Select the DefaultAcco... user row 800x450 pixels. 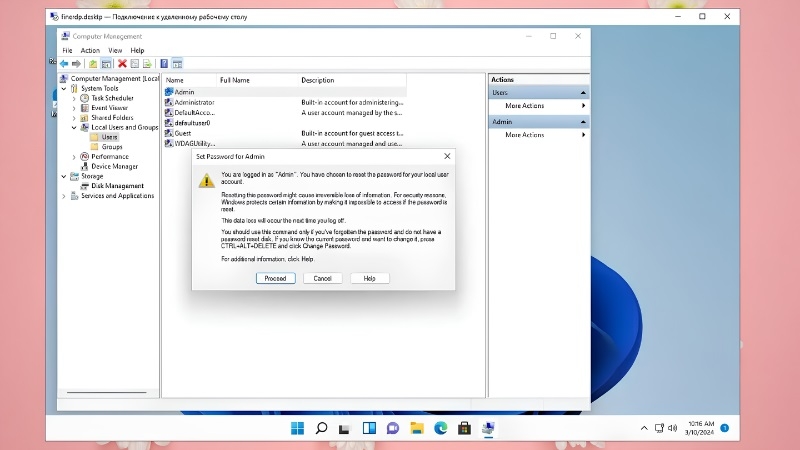[285, 112]
